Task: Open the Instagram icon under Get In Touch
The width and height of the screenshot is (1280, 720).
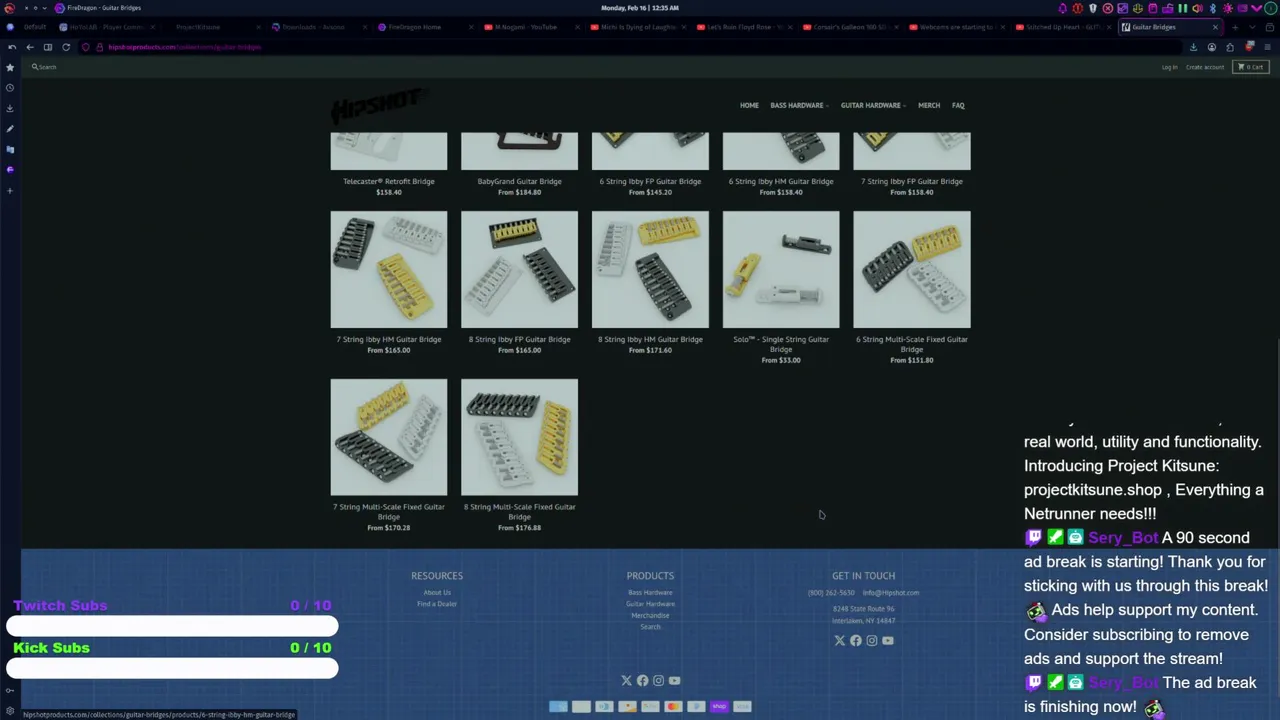Action: [x=871, y=641]
